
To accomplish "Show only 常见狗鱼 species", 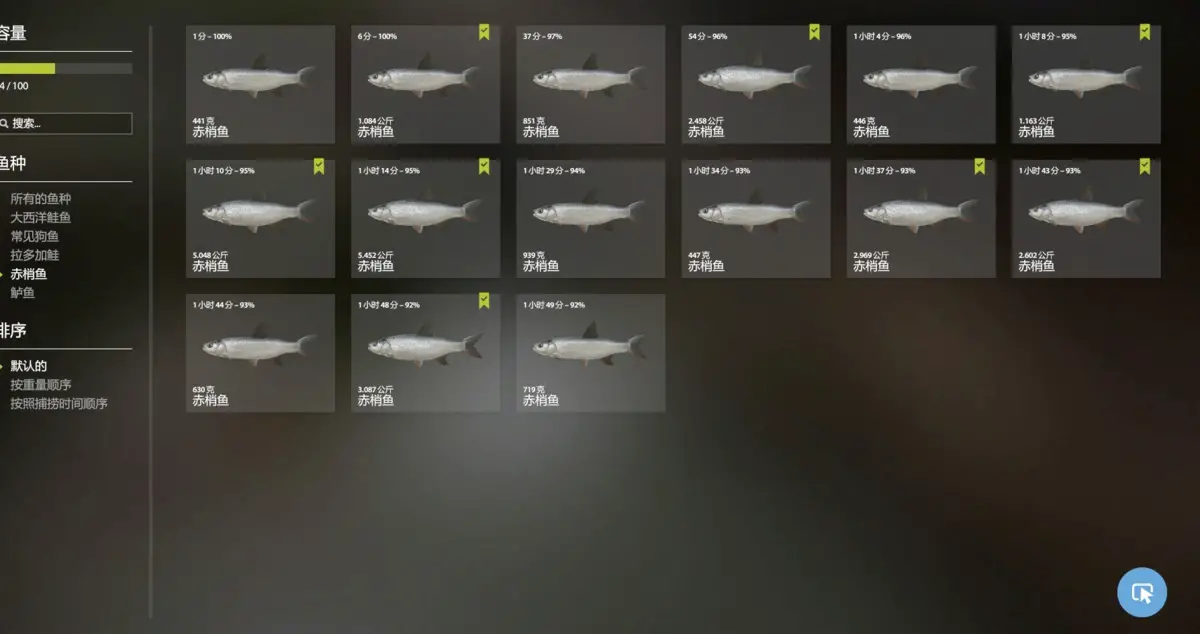I will click(x=35, y=236).
